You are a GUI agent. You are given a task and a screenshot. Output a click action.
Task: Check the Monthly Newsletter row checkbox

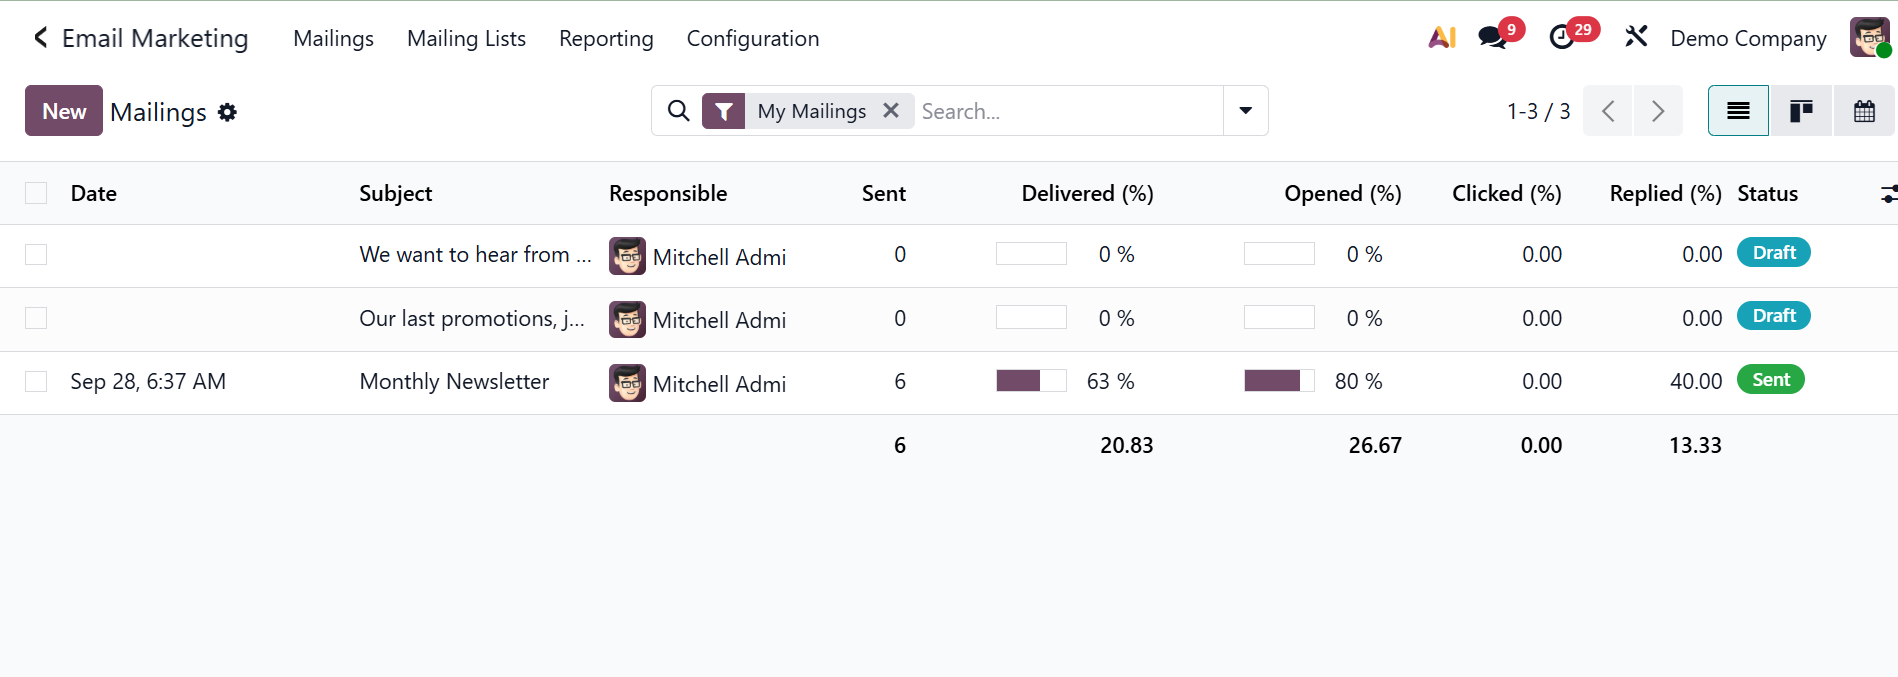click(x=36, y=381)
